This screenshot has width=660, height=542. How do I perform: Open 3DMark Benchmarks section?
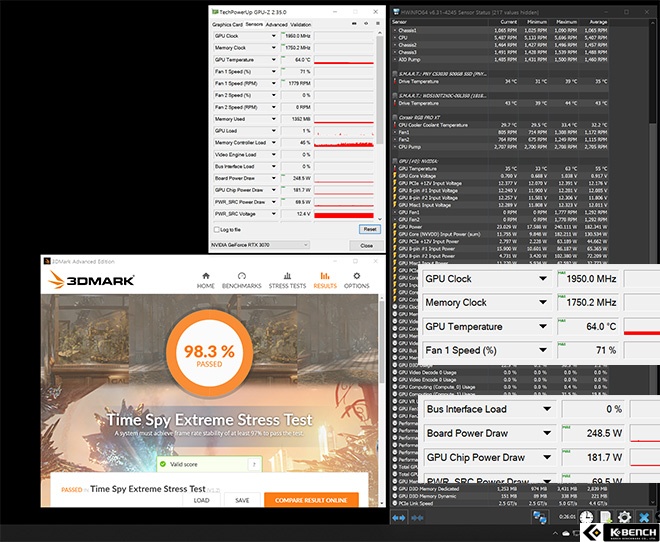tap(242, 281)
